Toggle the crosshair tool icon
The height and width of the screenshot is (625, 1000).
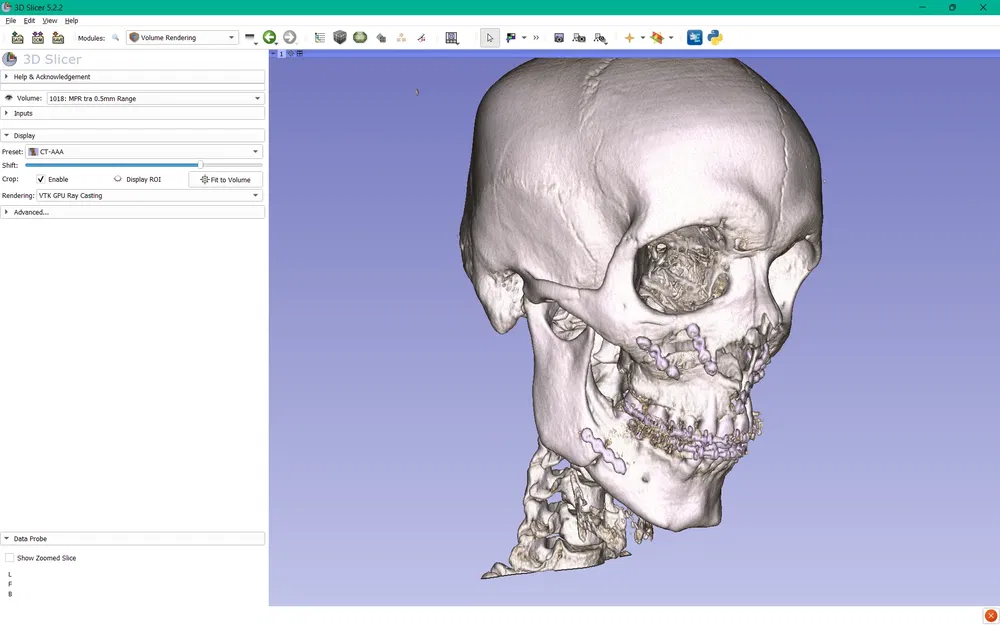630,38
